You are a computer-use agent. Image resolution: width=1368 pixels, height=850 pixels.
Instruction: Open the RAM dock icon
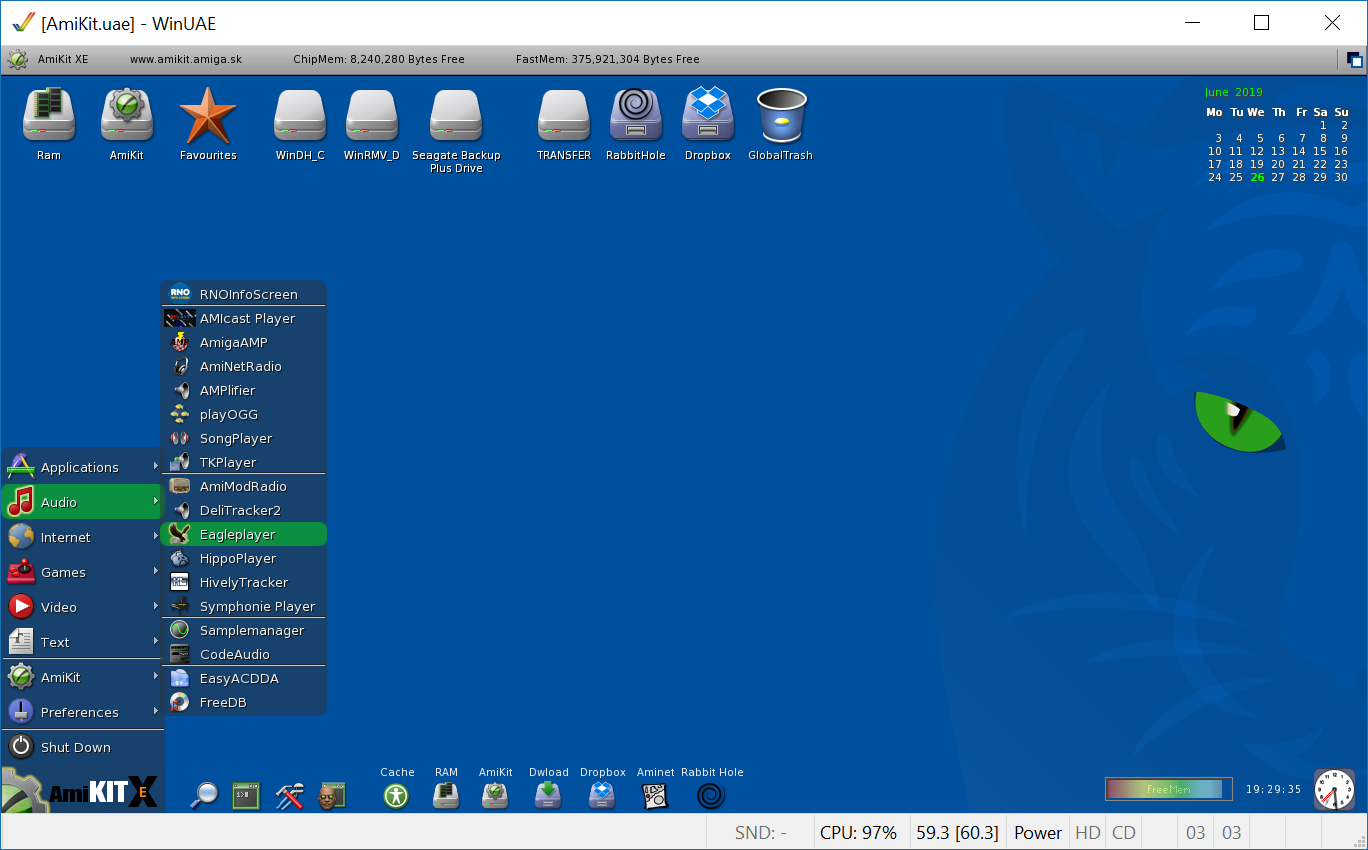[x=446, y=795]
